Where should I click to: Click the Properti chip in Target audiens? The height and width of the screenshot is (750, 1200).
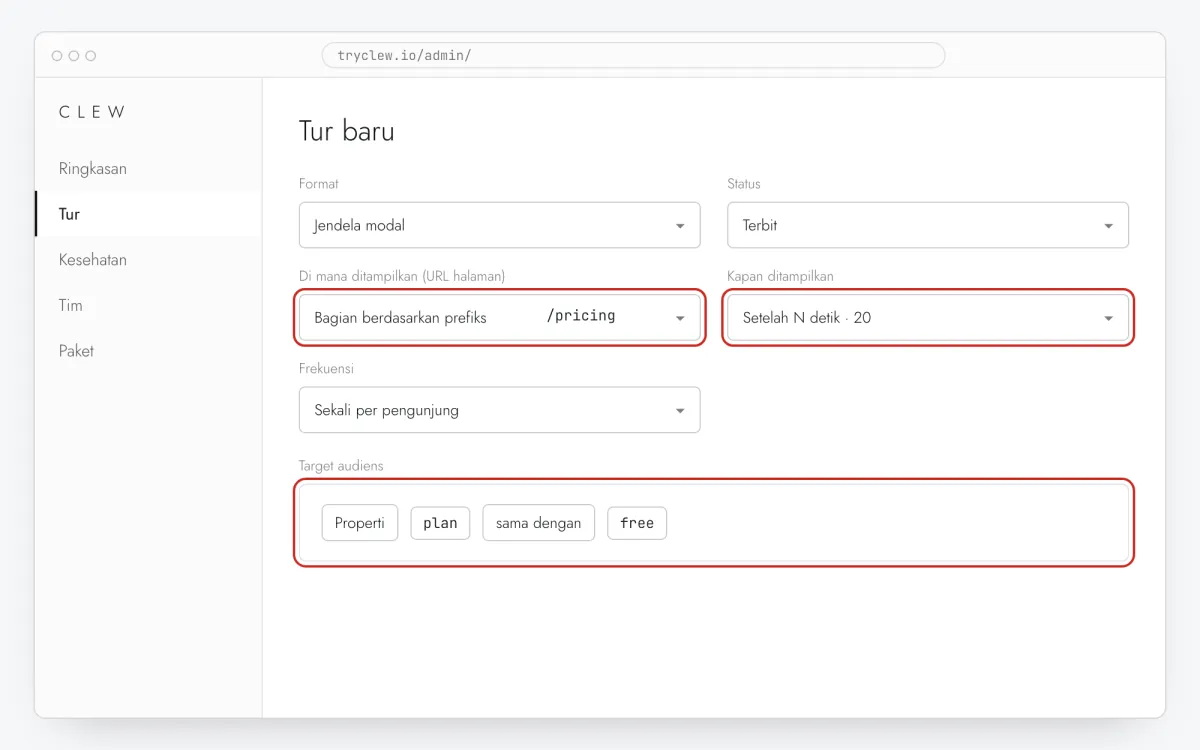pyautogui.click(x=360, y=523)
